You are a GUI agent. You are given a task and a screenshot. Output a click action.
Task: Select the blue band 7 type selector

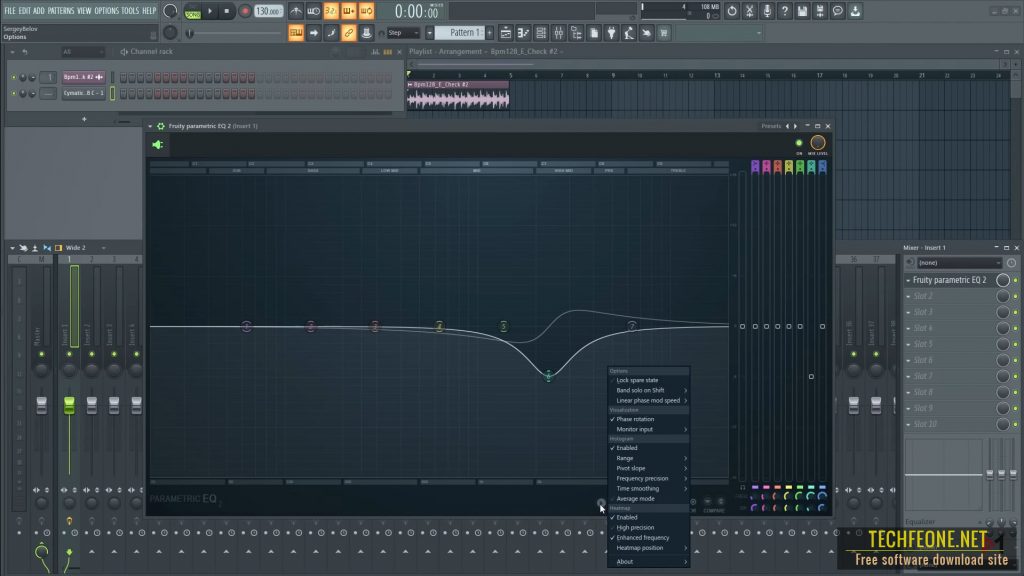822,167
